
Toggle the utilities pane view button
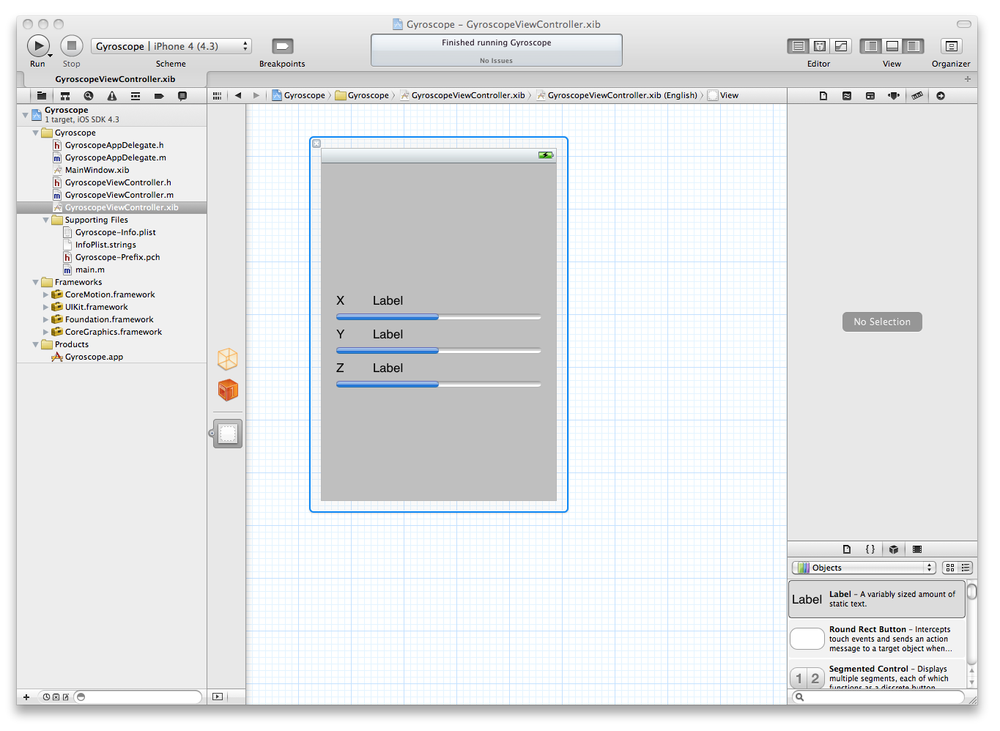tap(913, 46)
